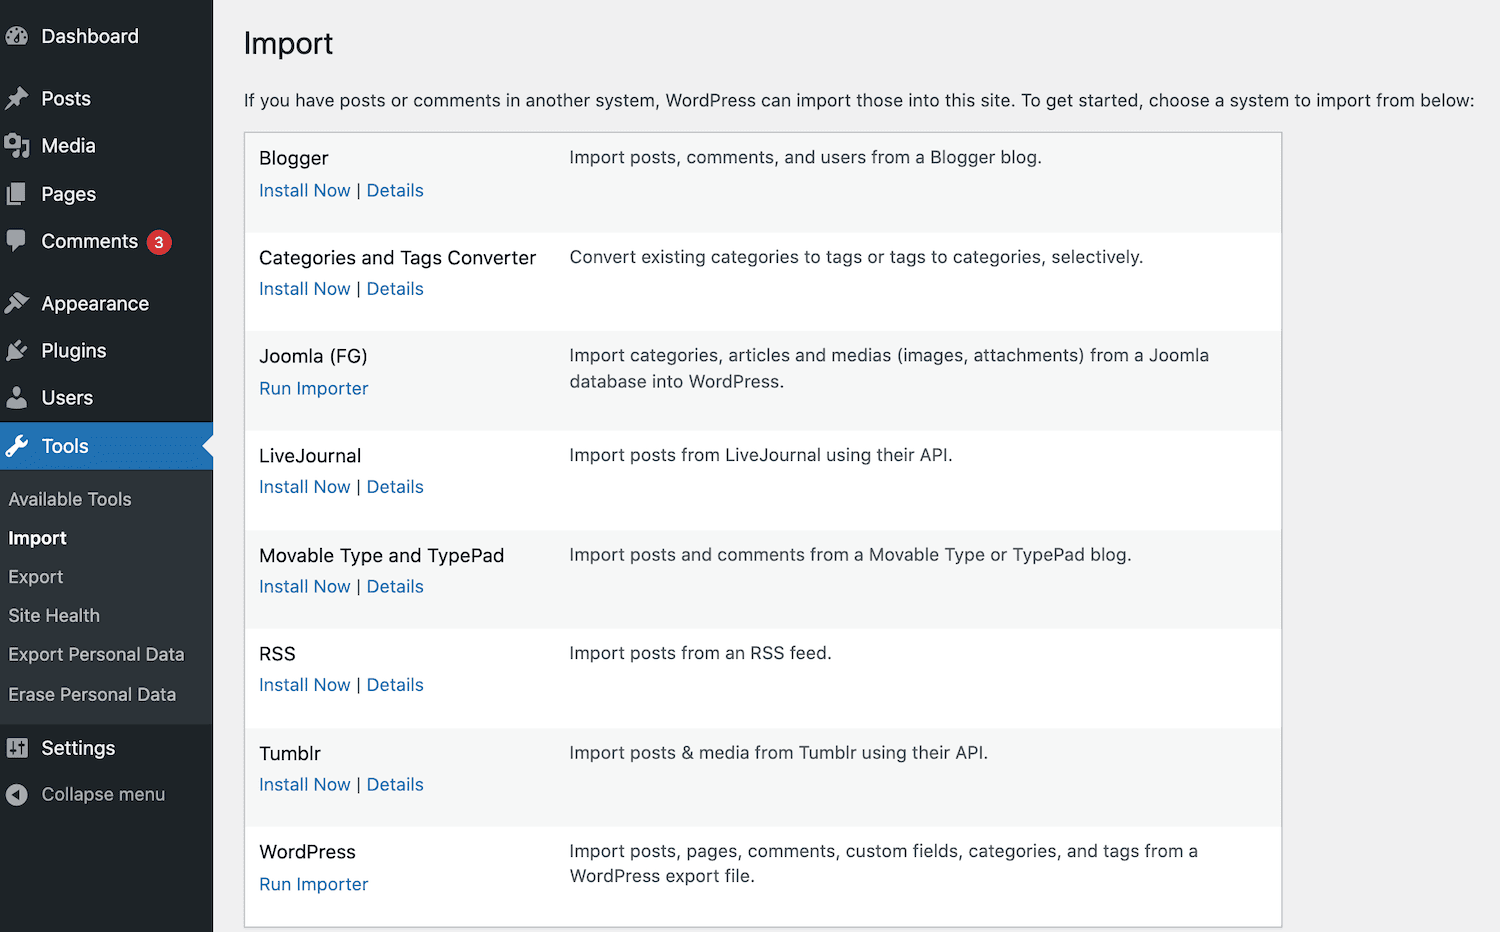View Details for the LiveJournal importer
This screenshot has height=932, width=1500.
pyautogui.click(x=394, y=486)
